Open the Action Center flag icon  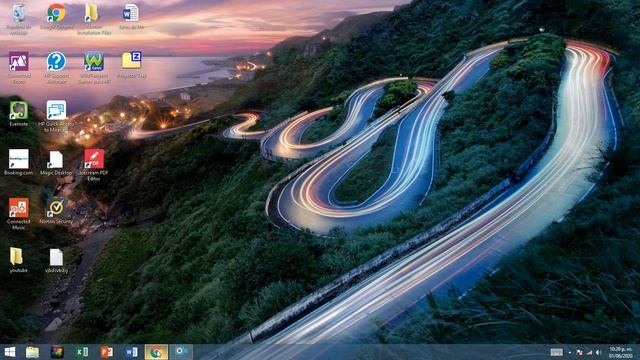tap(579, 352)
